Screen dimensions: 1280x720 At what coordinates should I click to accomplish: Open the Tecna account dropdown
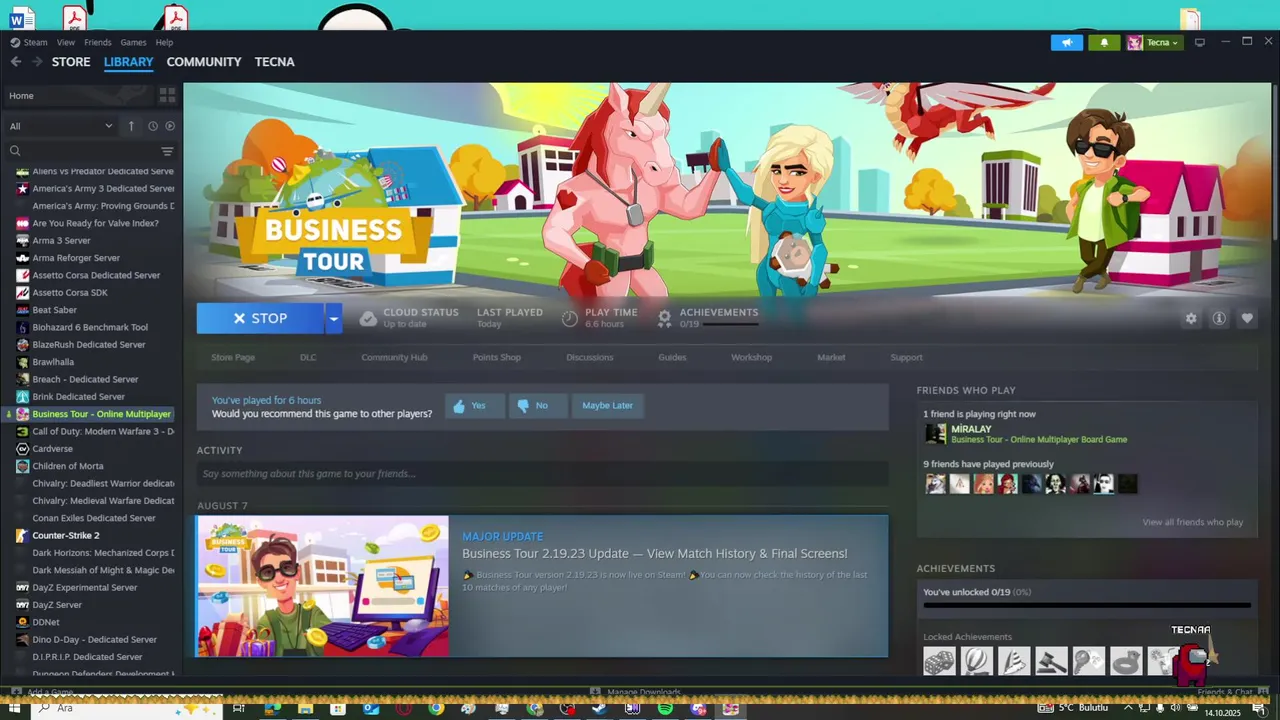[1155, 42]
